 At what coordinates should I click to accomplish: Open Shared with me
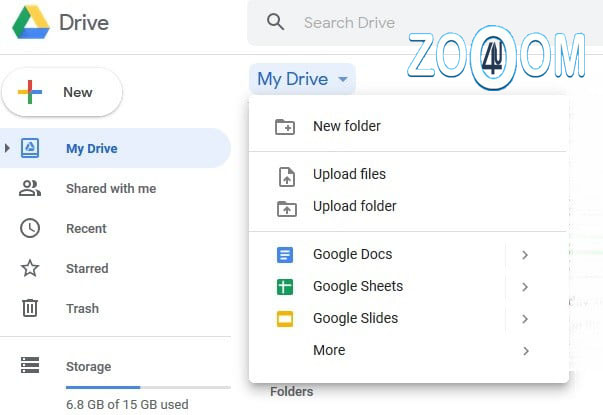pos(111,188)
